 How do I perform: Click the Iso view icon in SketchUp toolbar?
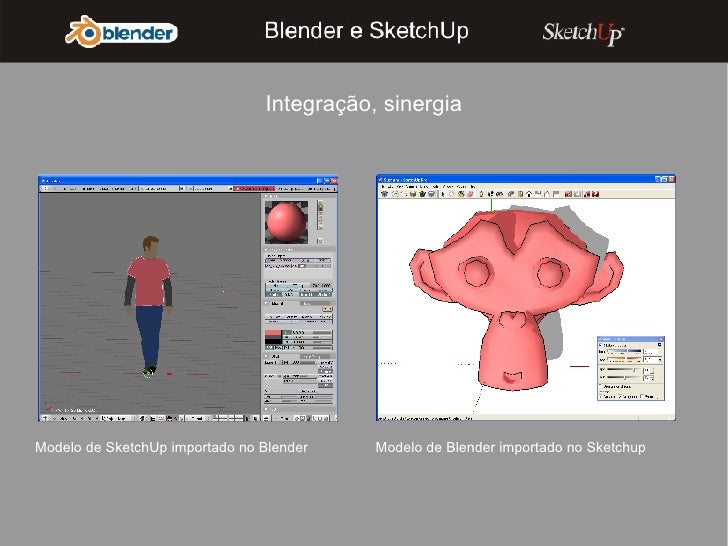(511, 194)
